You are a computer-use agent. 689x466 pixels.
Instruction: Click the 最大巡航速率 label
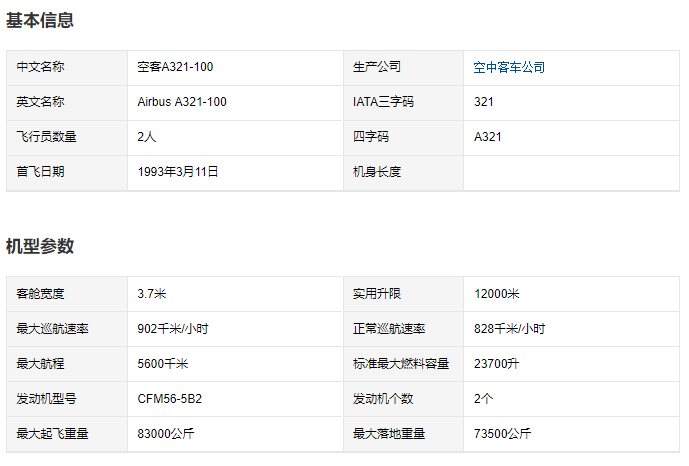(52, 329)
